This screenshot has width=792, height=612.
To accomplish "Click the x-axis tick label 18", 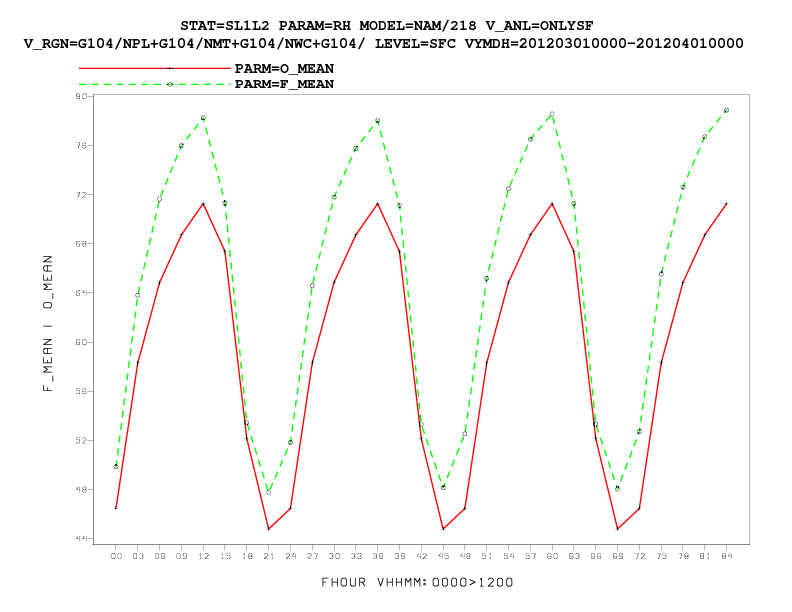I will coord(247,556).
